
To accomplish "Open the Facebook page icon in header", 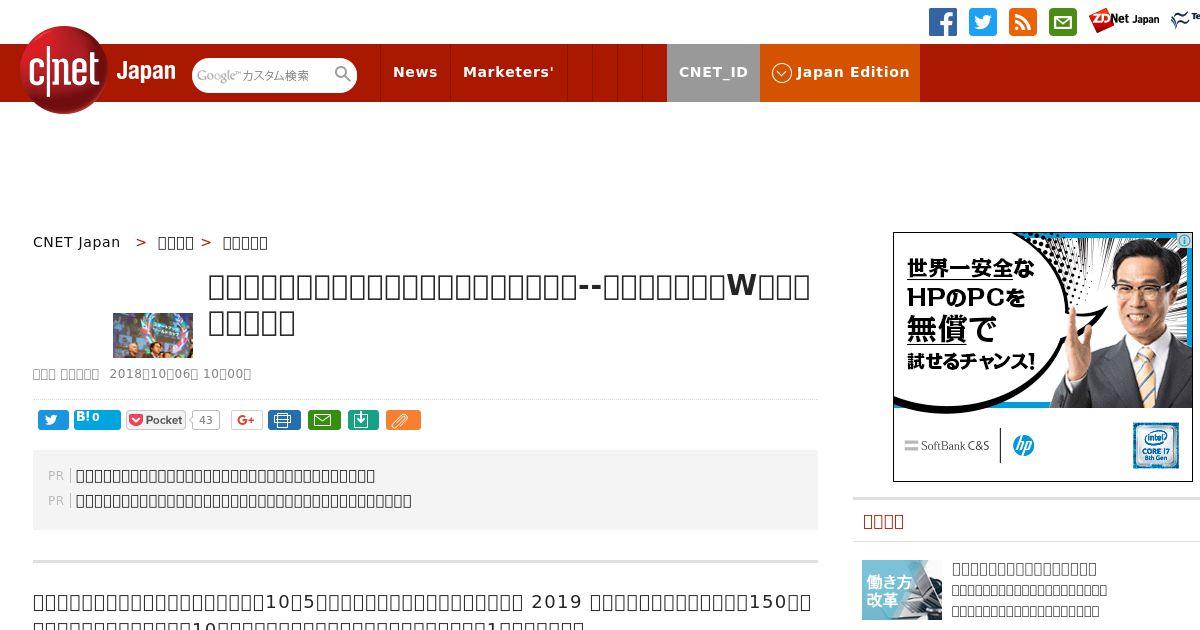I will (x=943, y=22).
